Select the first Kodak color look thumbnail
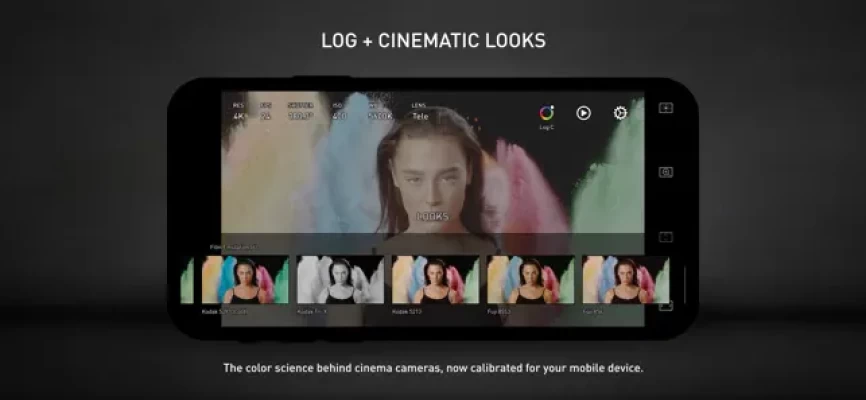 click(x=245, y=280)
